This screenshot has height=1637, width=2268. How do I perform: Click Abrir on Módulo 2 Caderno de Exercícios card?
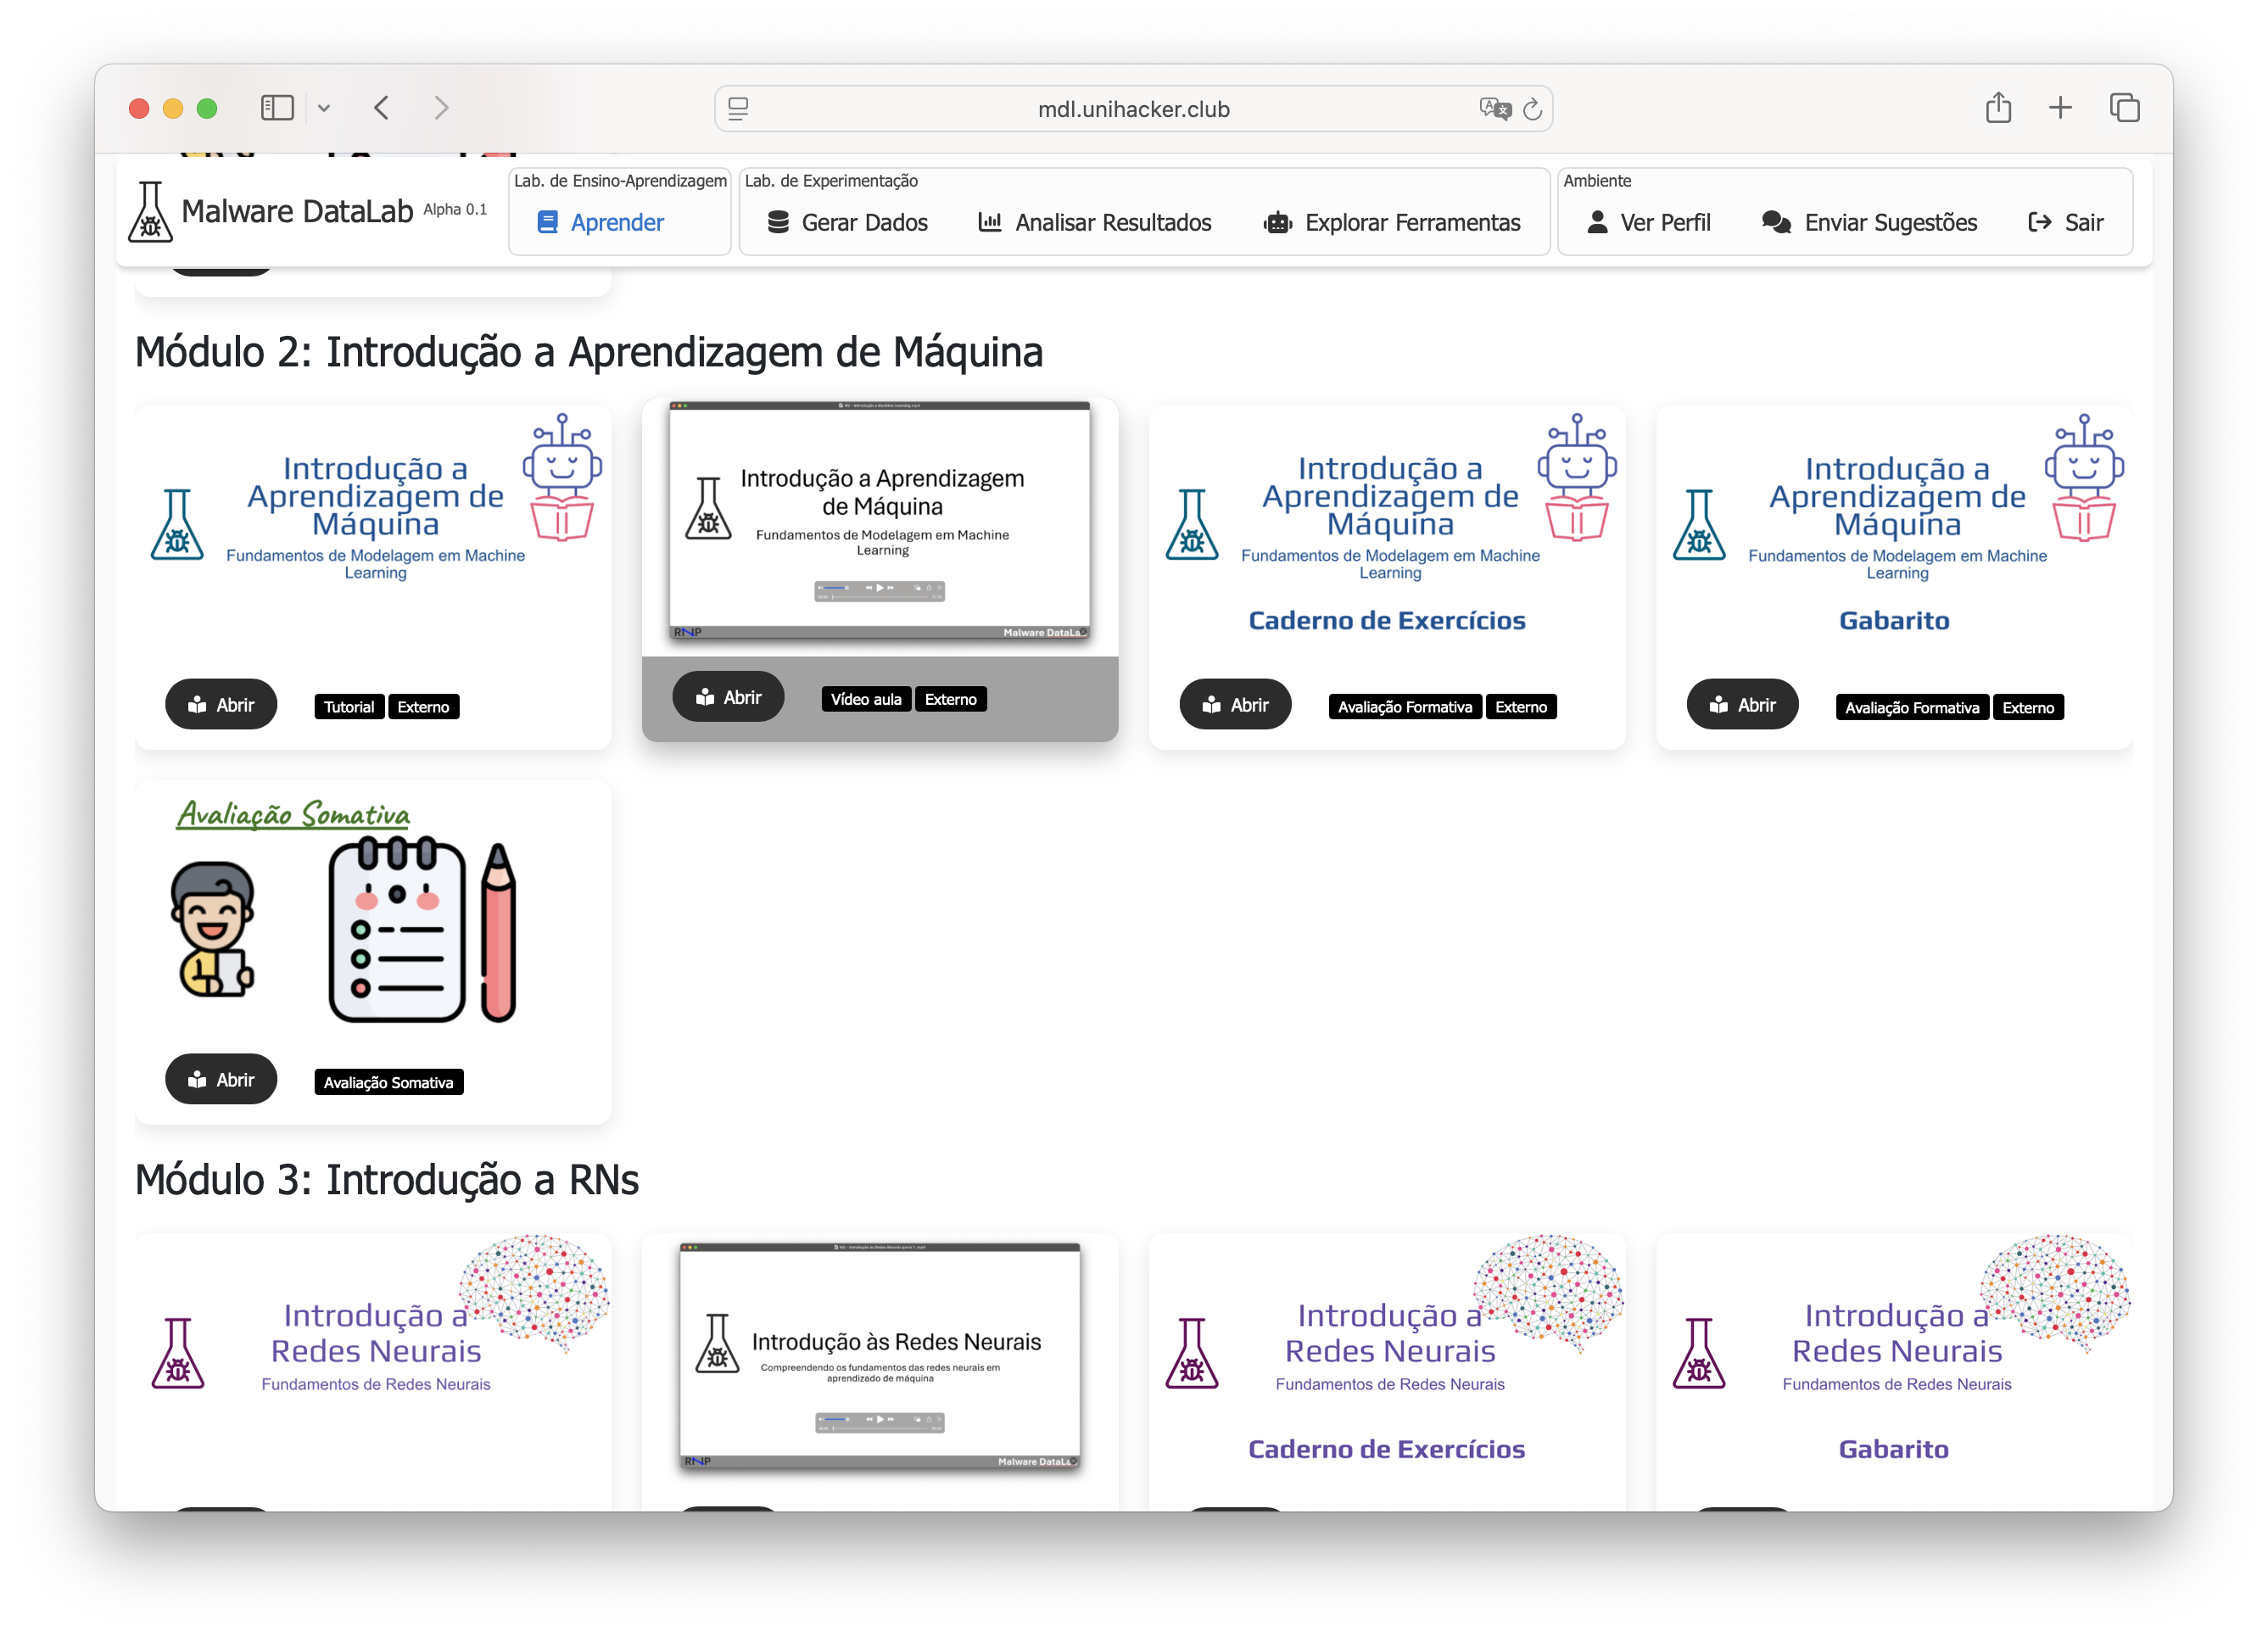pos(1235,705)
